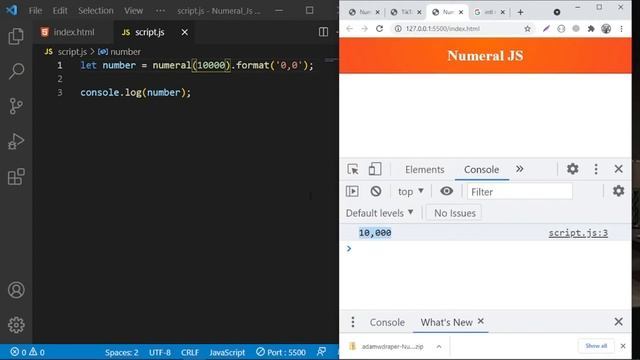
Task: Clear the console
Action: (376, 191)
